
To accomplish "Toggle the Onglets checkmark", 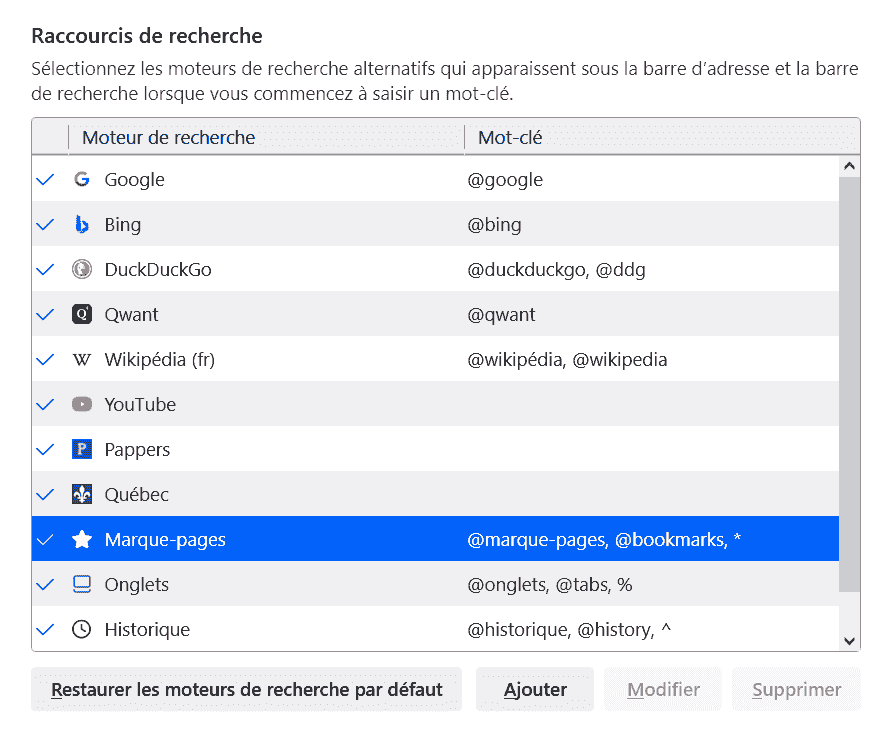I will (45, 584).
